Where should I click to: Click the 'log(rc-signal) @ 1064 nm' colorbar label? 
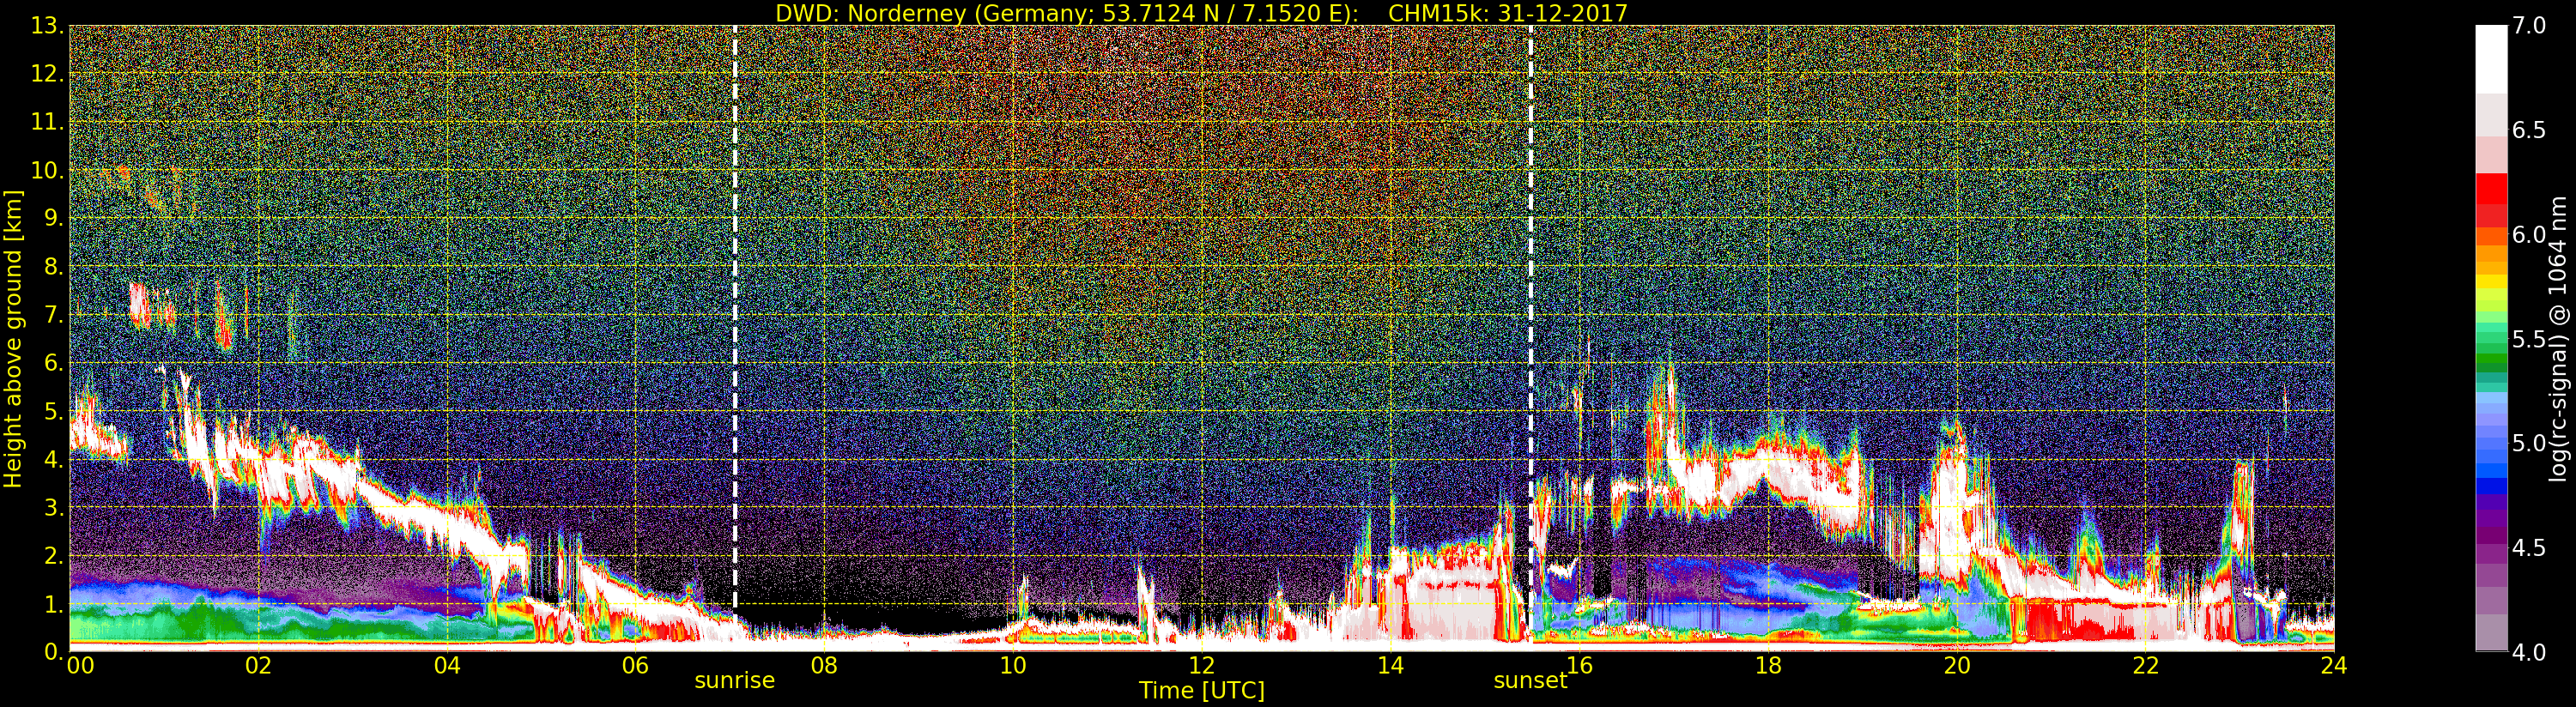click(x=2558, y=338)
